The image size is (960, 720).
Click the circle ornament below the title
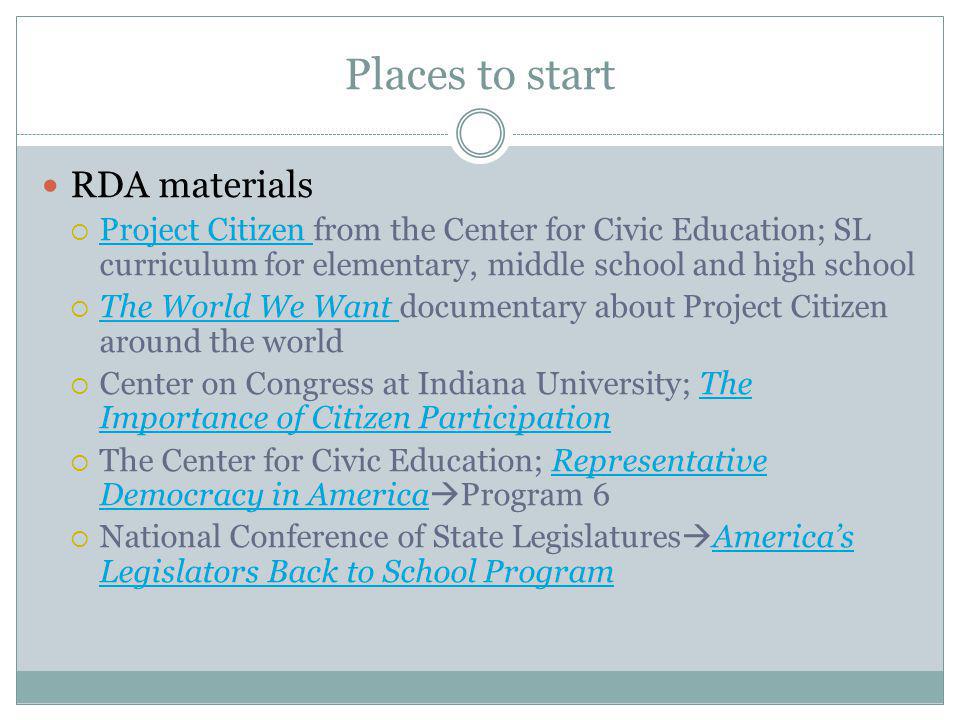point(481,133)
